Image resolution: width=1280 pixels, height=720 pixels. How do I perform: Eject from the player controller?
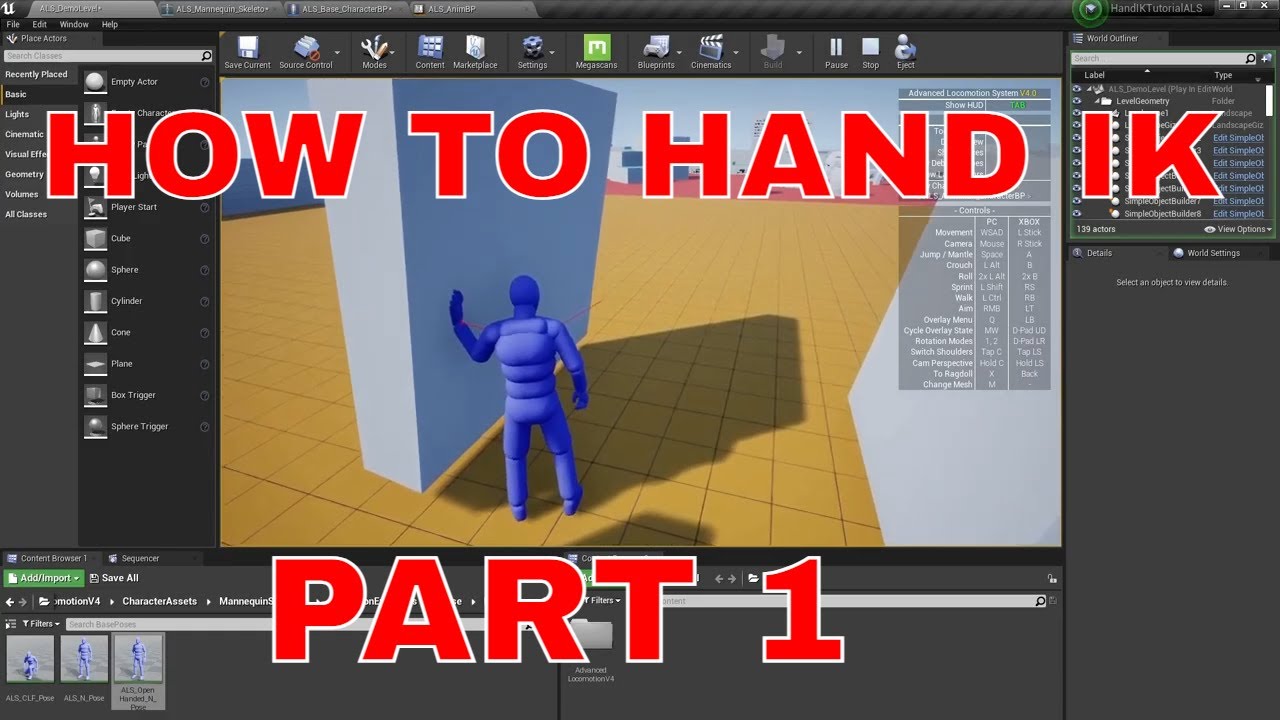905,47
